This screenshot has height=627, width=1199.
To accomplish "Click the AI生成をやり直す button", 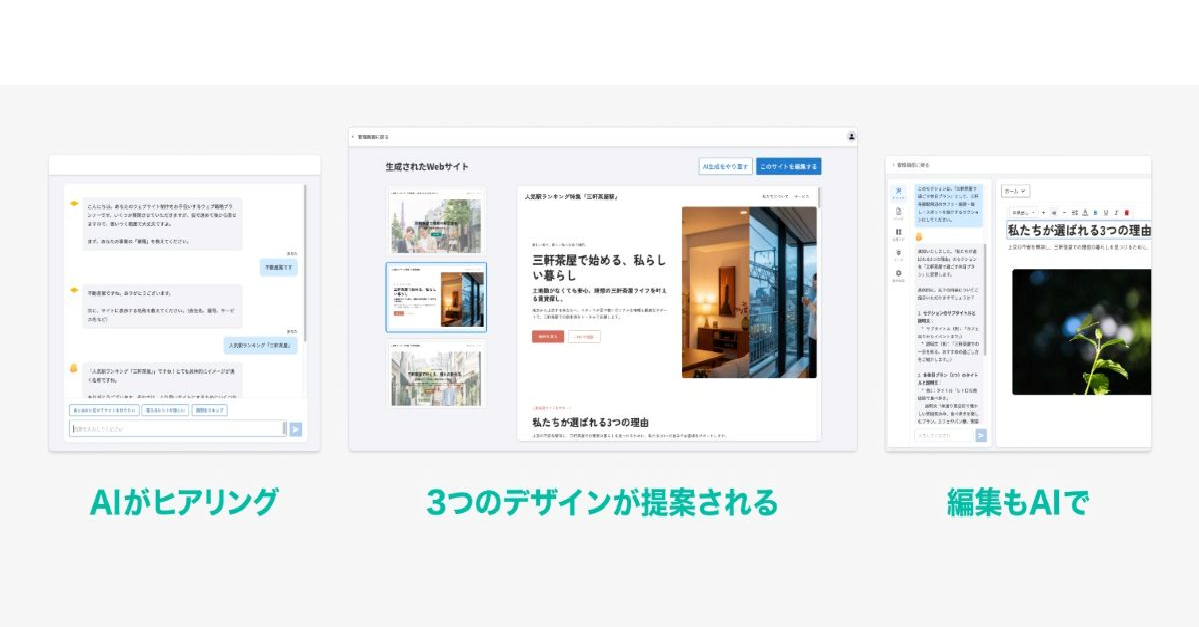I will (725, 166).
